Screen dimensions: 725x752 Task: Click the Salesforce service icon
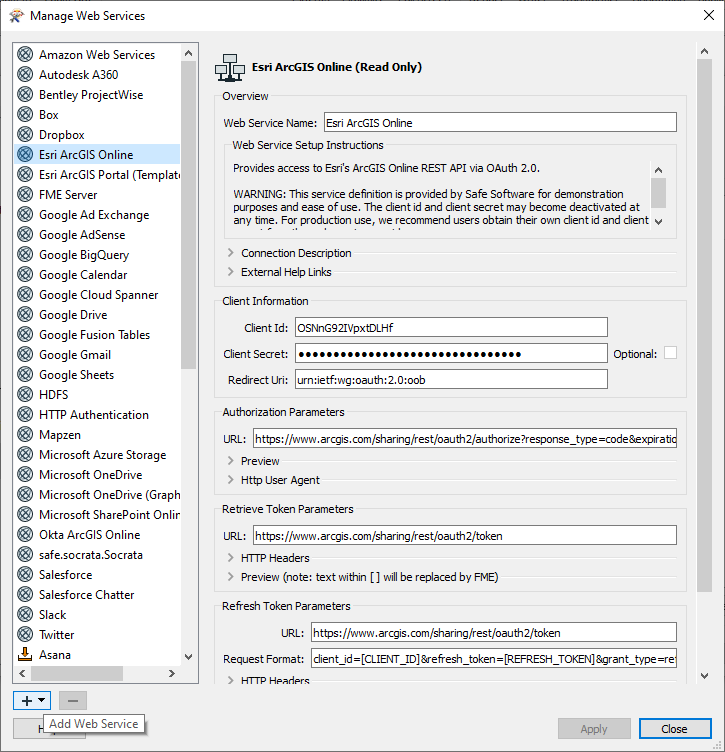(x=25, y=574)
